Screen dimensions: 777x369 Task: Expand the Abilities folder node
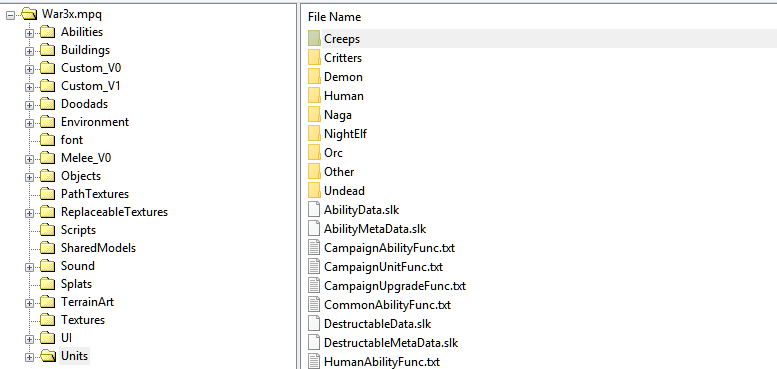click(29, 33)
